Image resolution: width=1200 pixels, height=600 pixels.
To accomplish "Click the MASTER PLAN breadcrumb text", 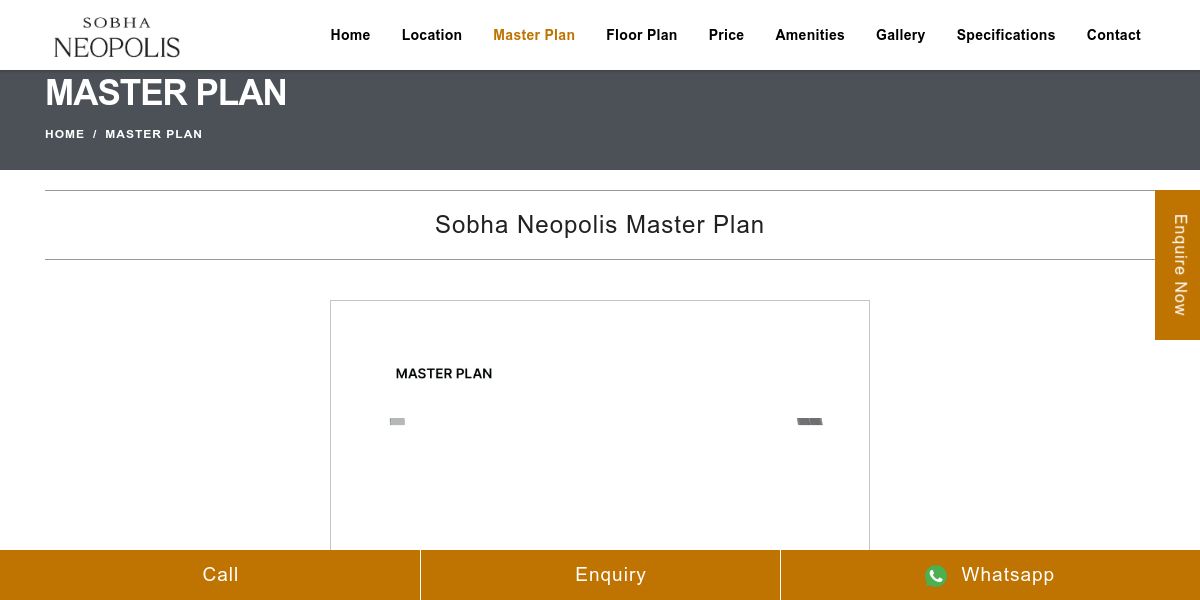I will click(x=154, y=134).
